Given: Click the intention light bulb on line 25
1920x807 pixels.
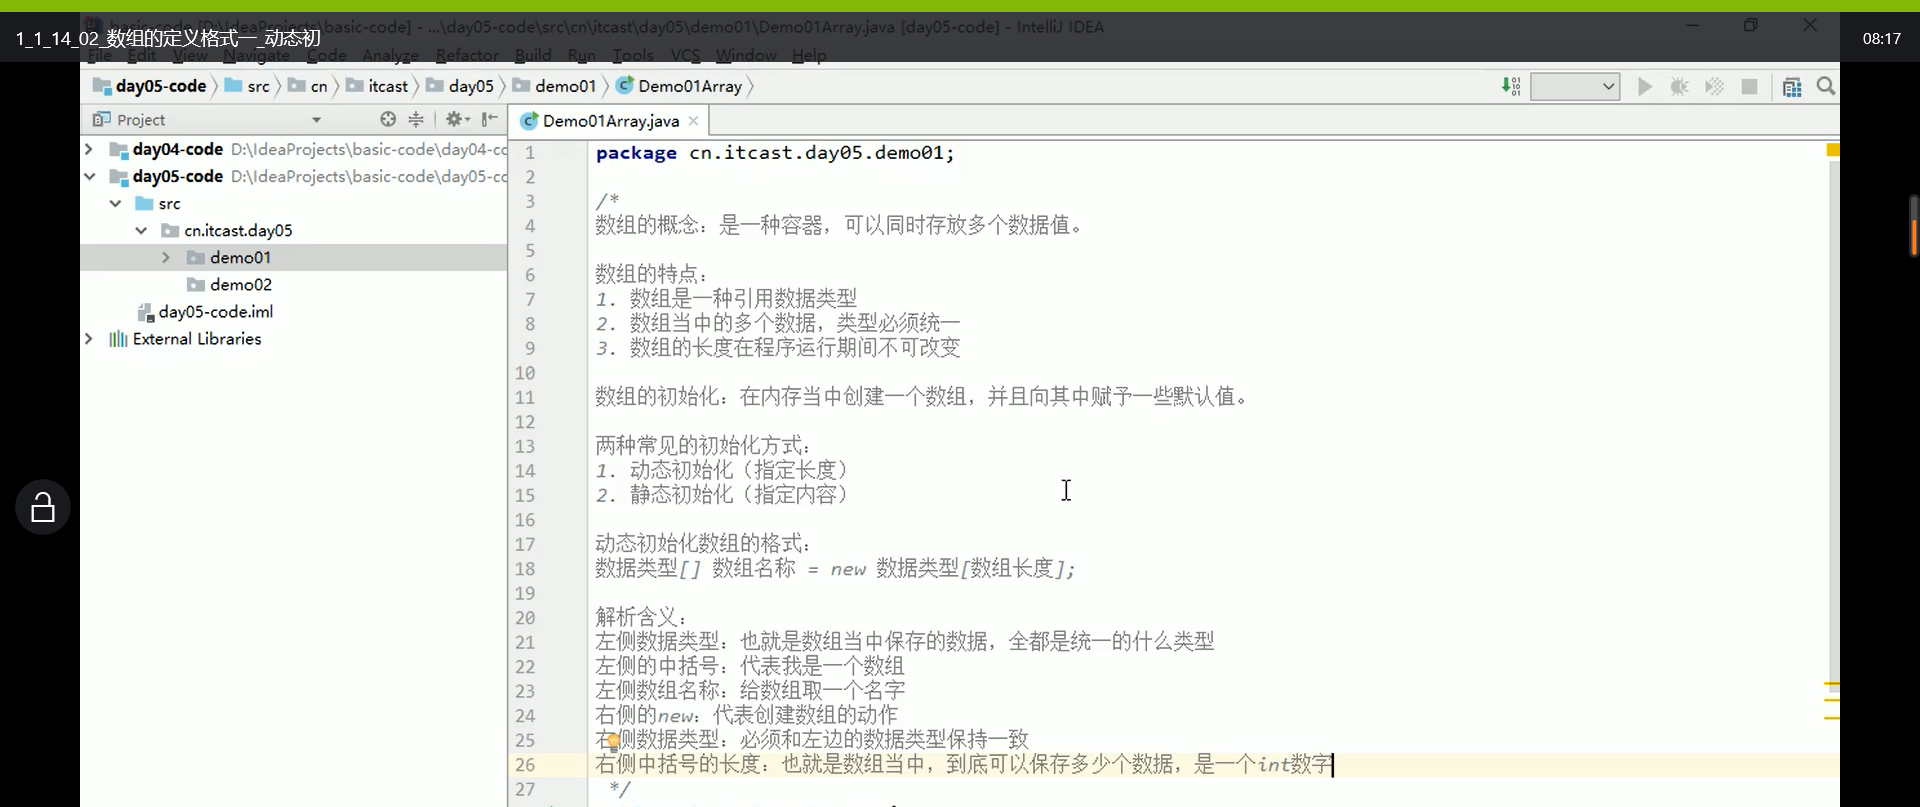Looking at the screenshot, I should click(613, 742).
